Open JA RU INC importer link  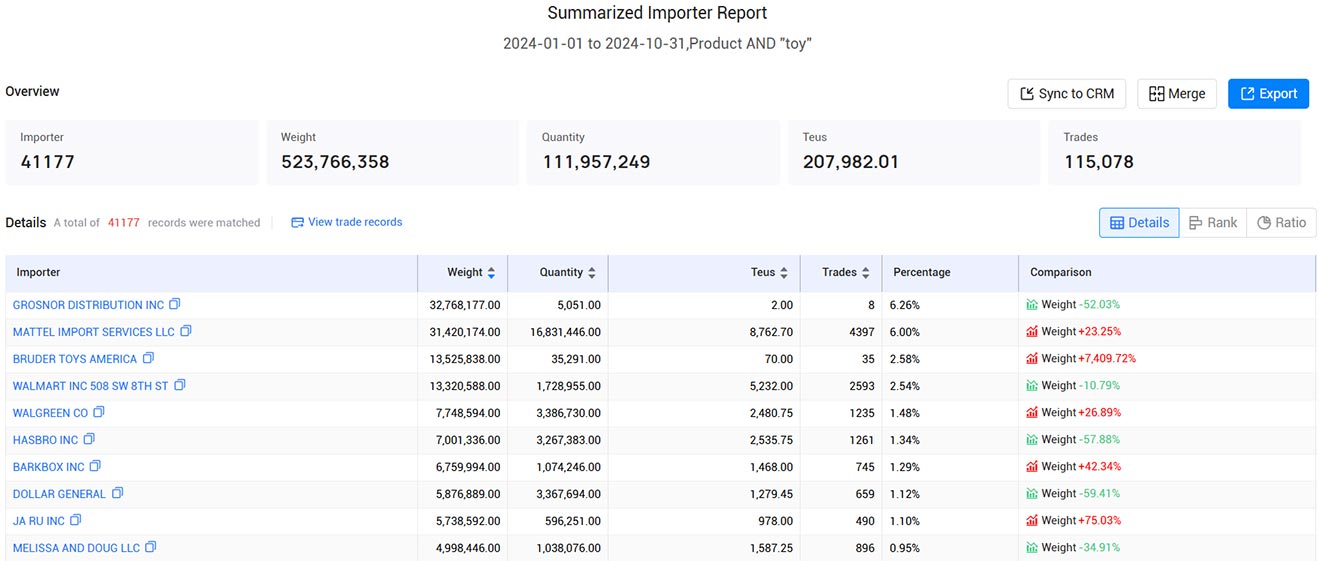click(x=39, y=521)
